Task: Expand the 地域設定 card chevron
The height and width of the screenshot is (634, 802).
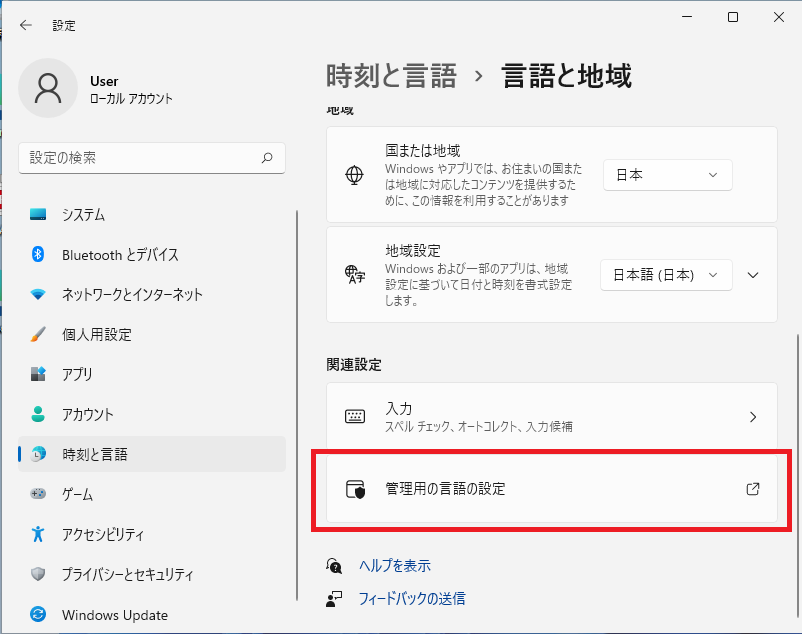Action: point(753,275)
